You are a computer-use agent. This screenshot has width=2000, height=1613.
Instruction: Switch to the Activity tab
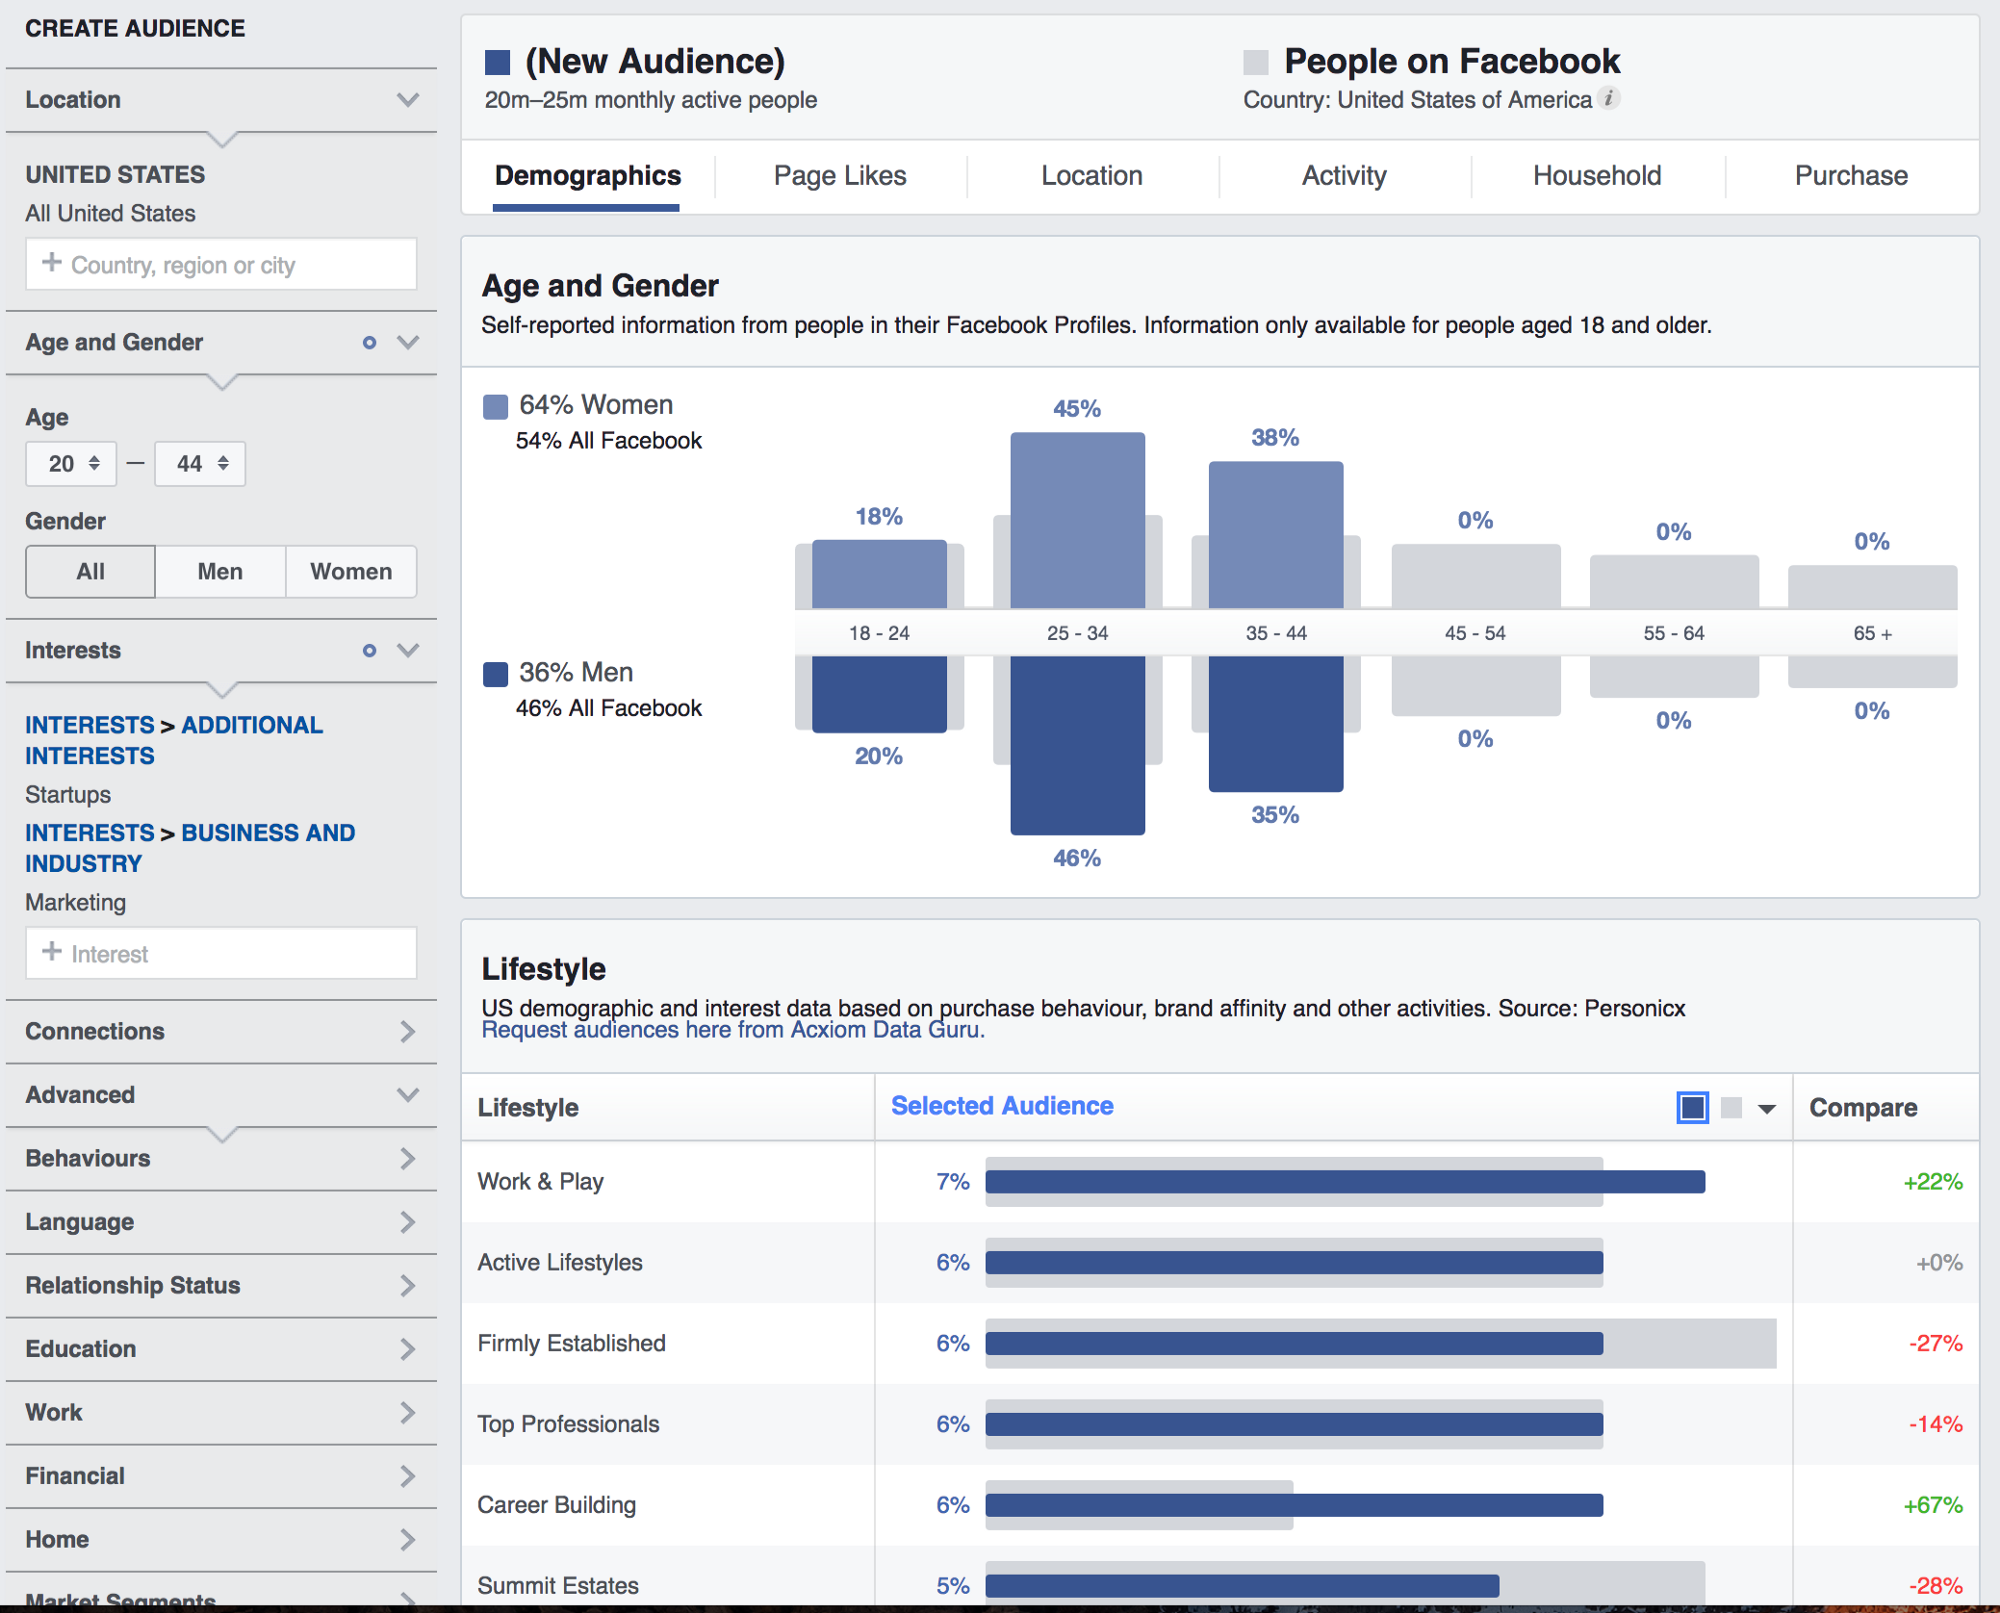(x=1344, y=176)
